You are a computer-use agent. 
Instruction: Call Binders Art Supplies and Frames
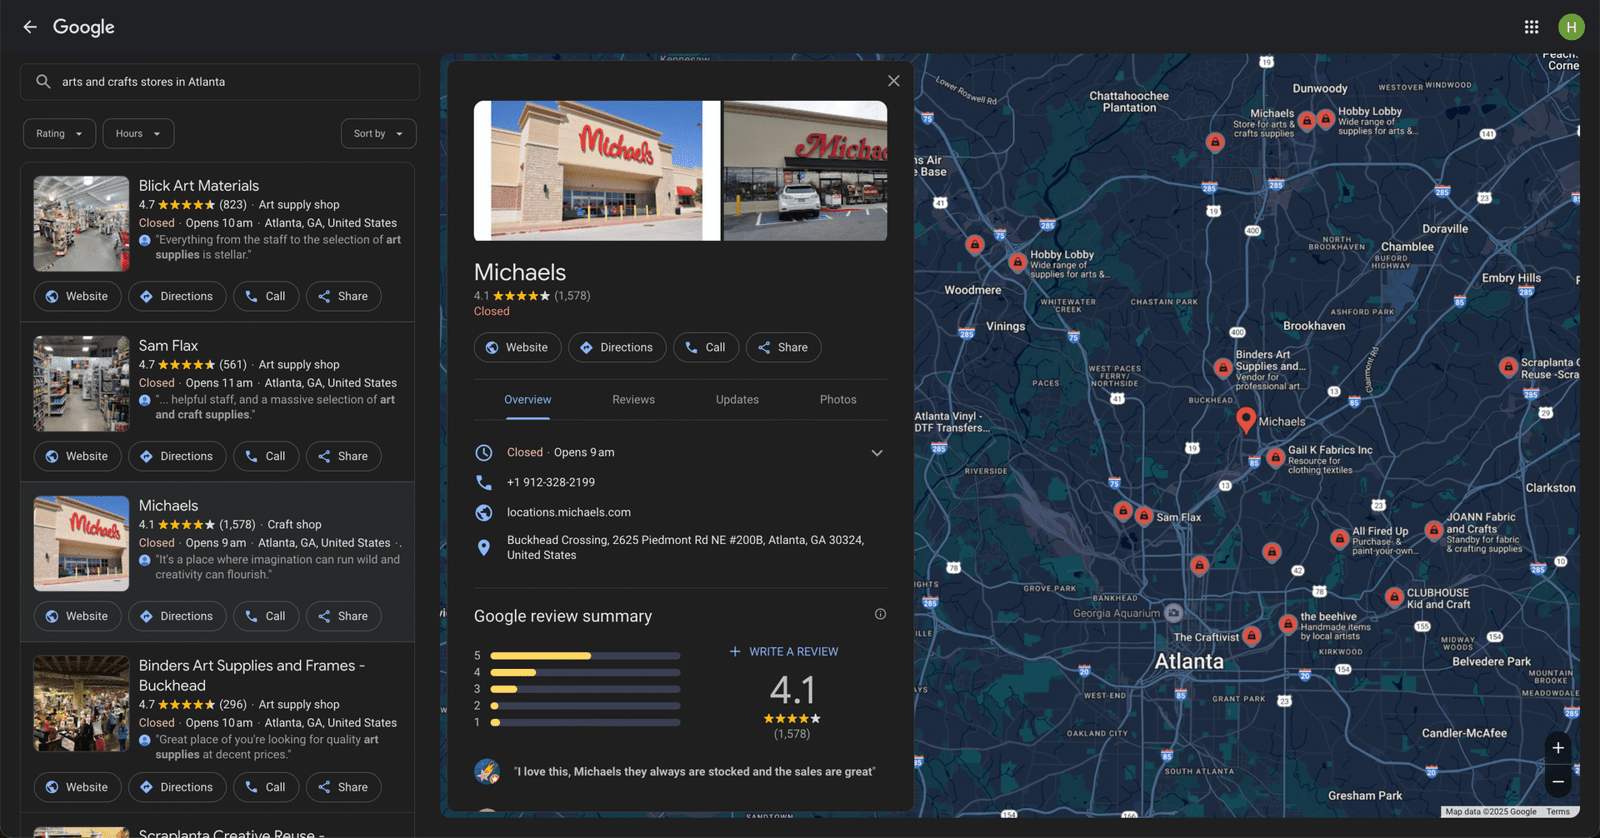click(266, 787)
